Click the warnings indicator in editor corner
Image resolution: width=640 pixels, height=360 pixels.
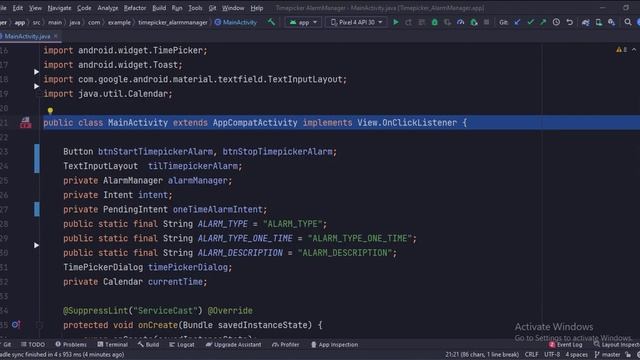[621, 50]
